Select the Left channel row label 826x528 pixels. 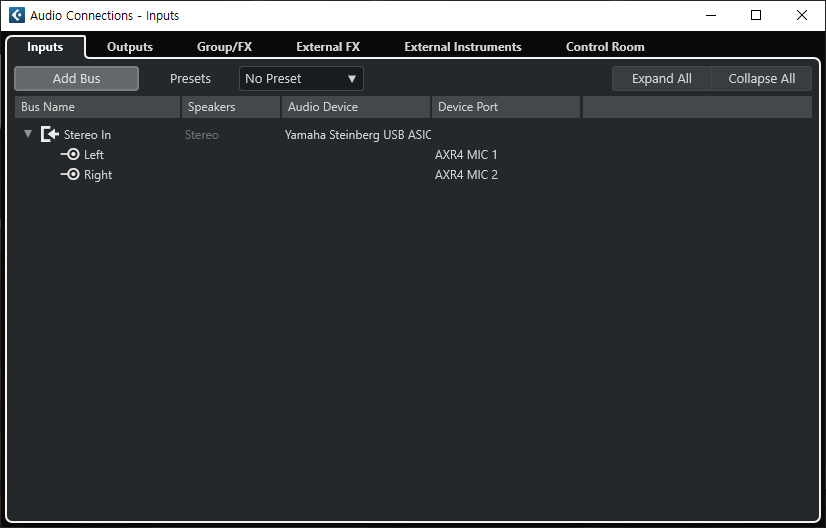94,155
